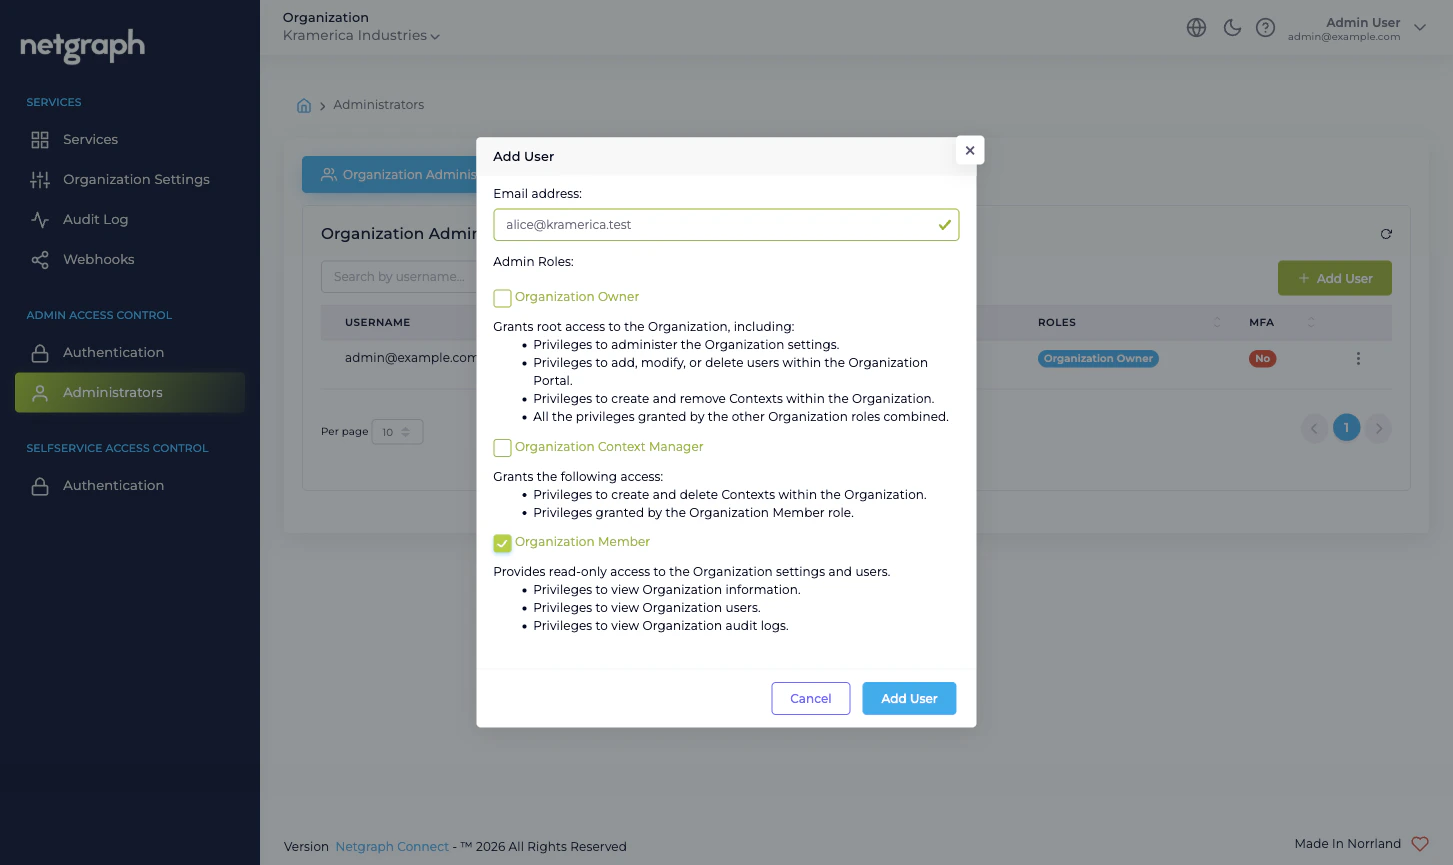Image resolution: width=1453 pixels, height=865 pixels.
Task: Click the alice@kramerica.test email field
Action: coord(725,224)
